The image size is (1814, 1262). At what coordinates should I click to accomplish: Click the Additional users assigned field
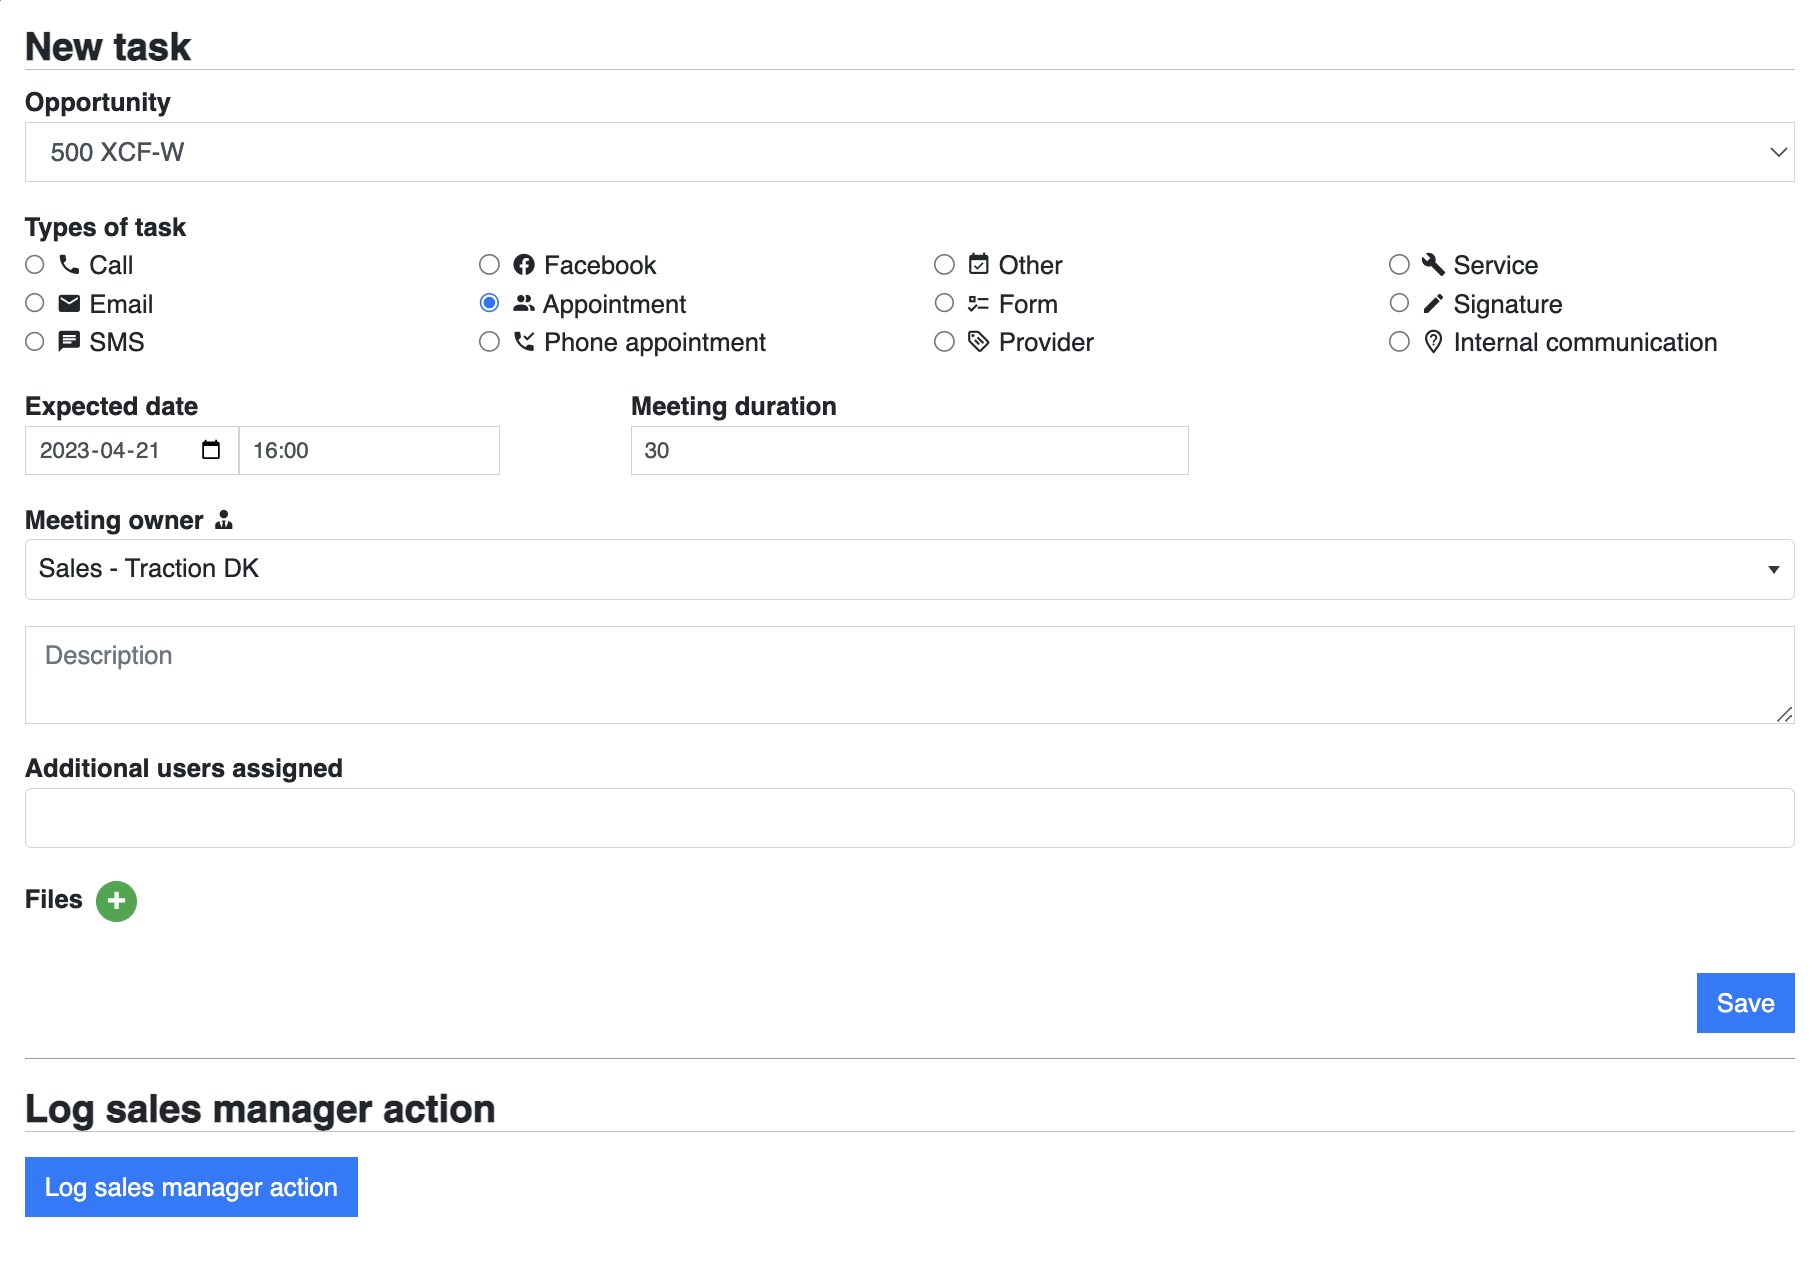909,818
